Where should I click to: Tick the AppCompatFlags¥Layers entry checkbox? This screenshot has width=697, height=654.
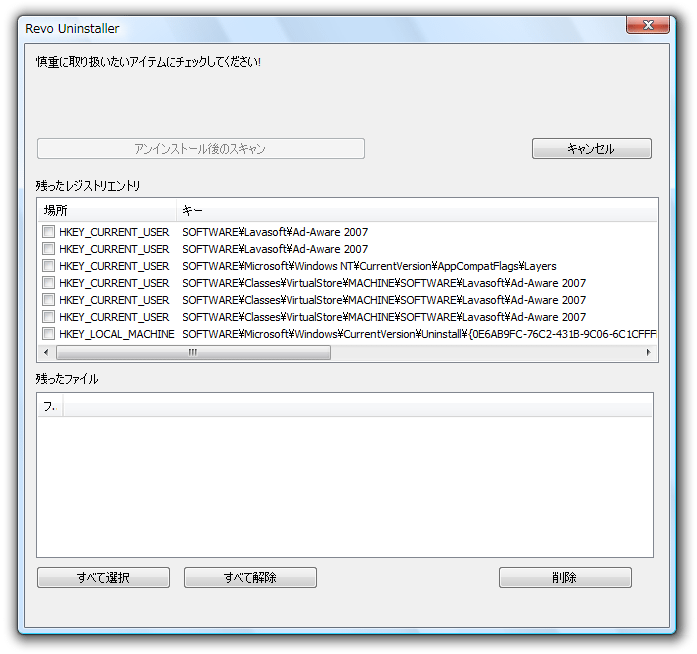pyautogui.click(x=48, y=266)
